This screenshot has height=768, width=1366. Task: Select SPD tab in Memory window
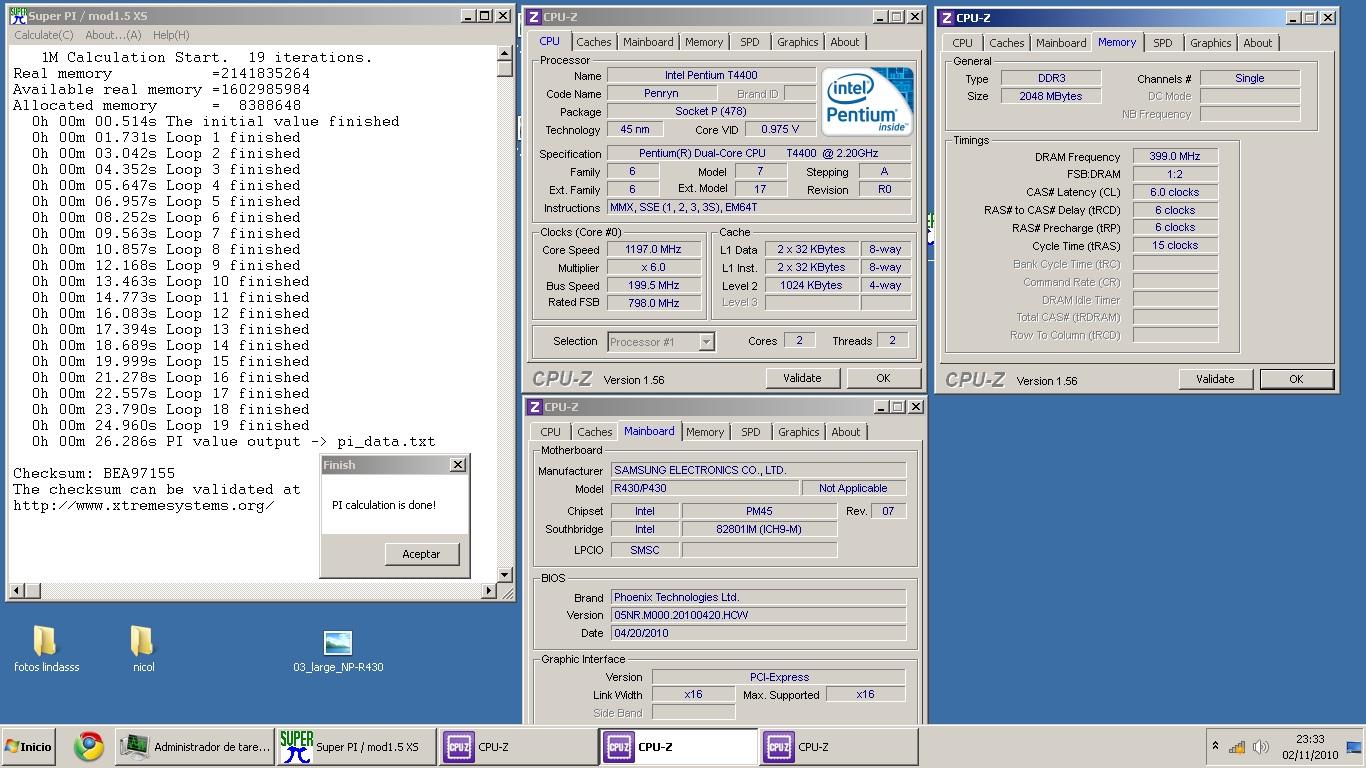click(x=1162, y=43)
